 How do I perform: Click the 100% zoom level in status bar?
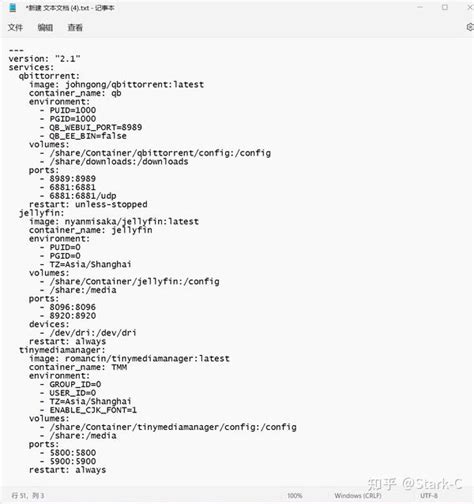(x=295, y=496)
